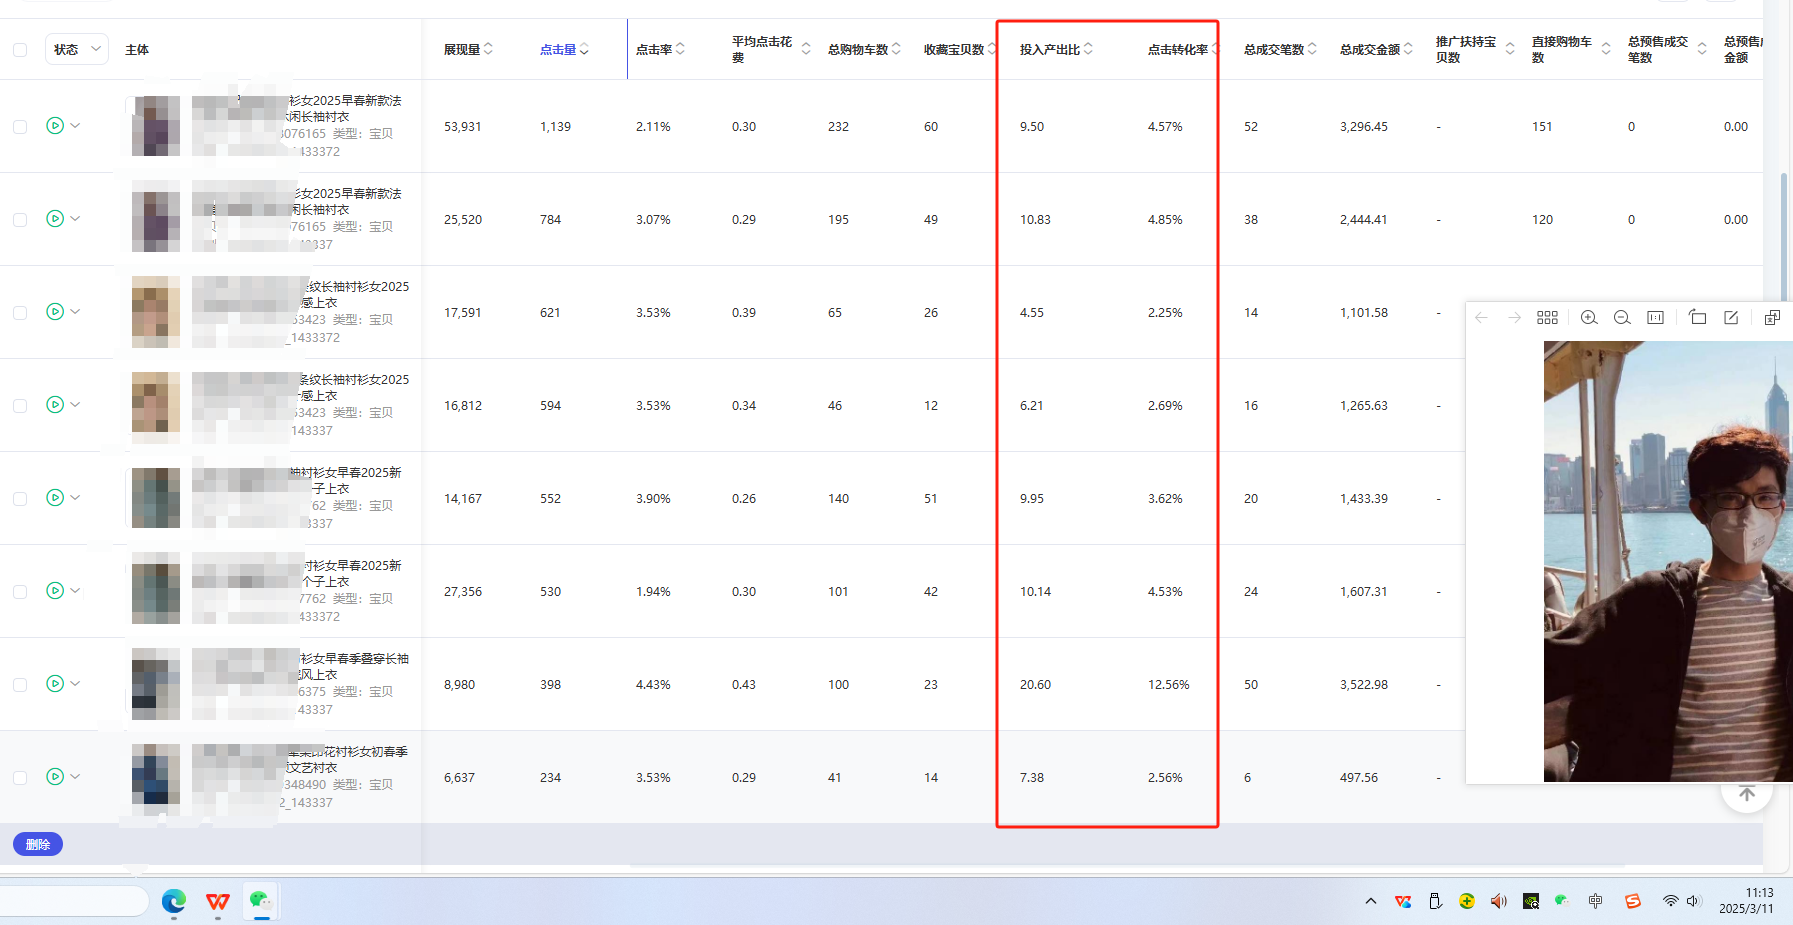1793x925 pixels.
Task: Sort by 点击量 column
Action: click(584, 49)
